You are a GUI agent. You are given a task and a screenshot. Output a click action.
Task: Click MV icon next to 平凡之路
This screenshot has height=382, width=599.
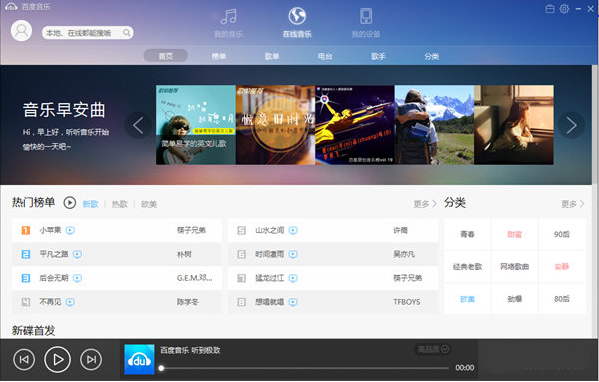[77, 254]
